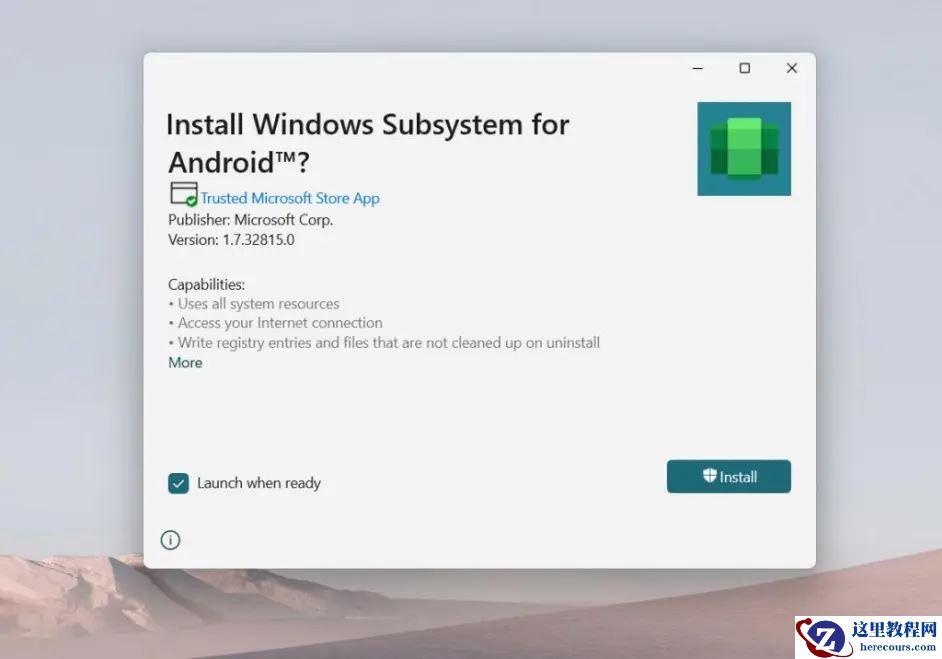This screenshot has width=942, height=659.
Task: Open the Trusted Microsoft Store App link
Action: (290, 197)
